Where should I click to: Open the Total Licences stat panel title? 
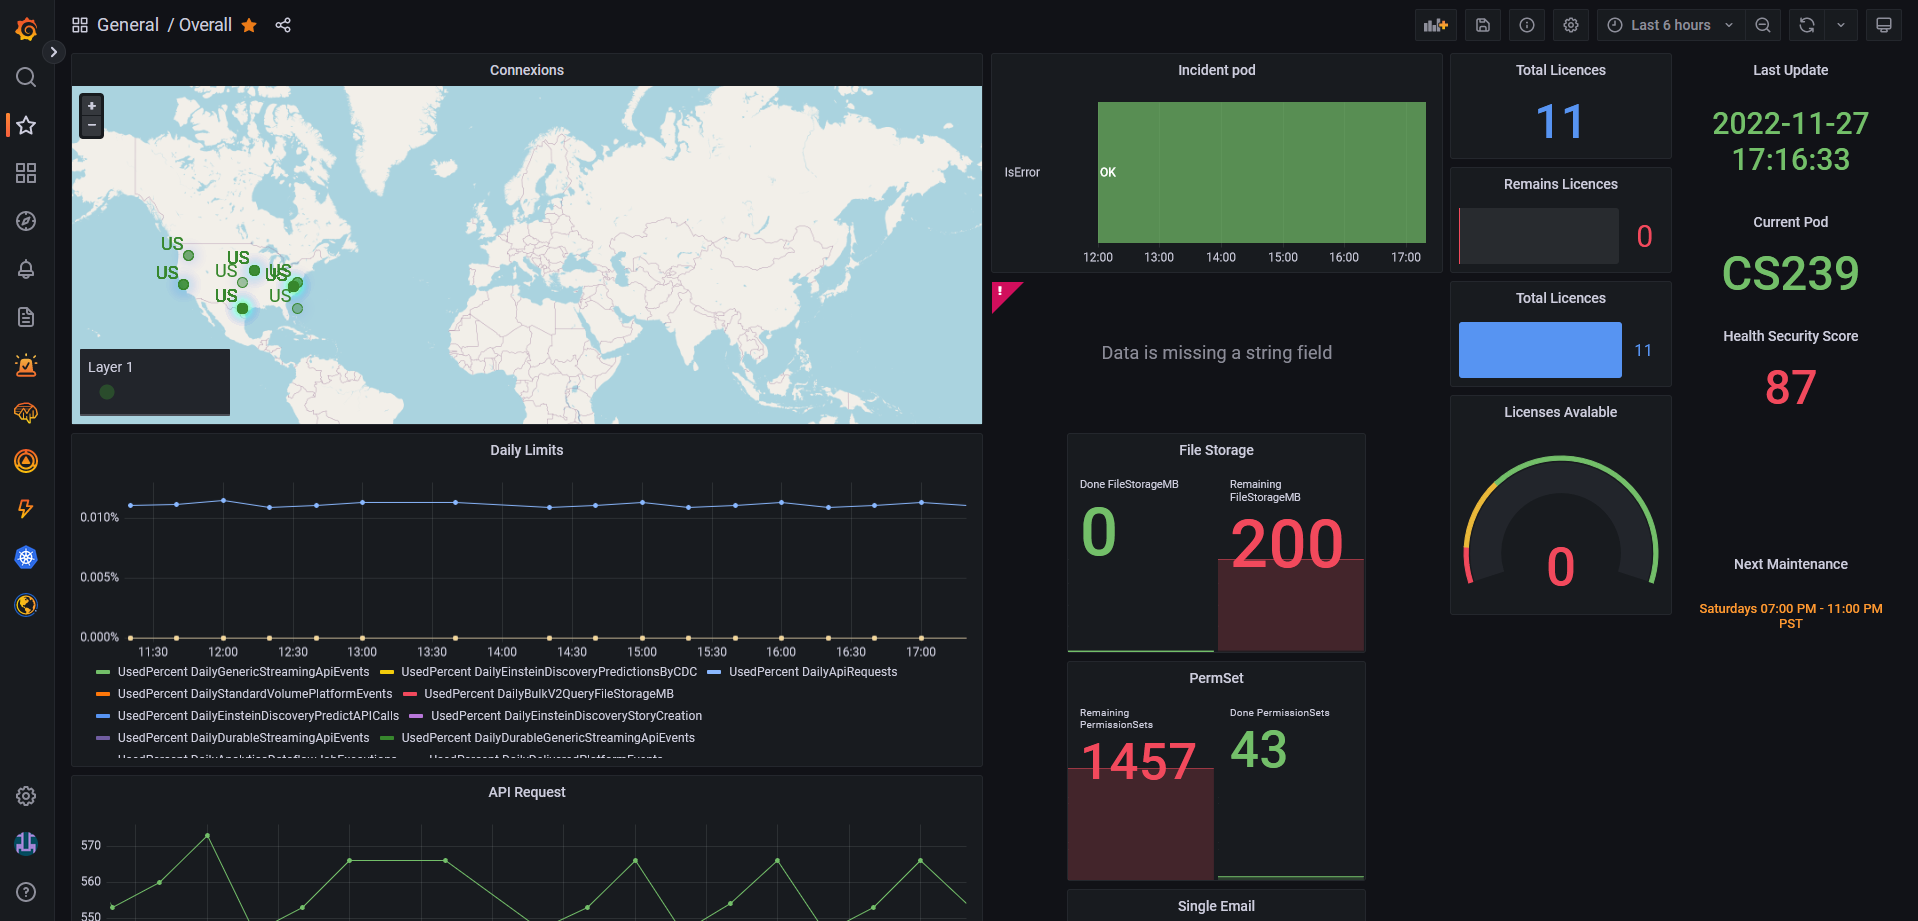(1560, 70)
